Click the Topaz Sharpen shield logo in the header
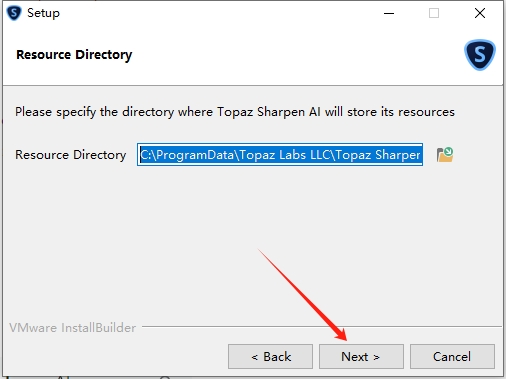The width and height of the screenshot is (506, 379). (480, 55)
